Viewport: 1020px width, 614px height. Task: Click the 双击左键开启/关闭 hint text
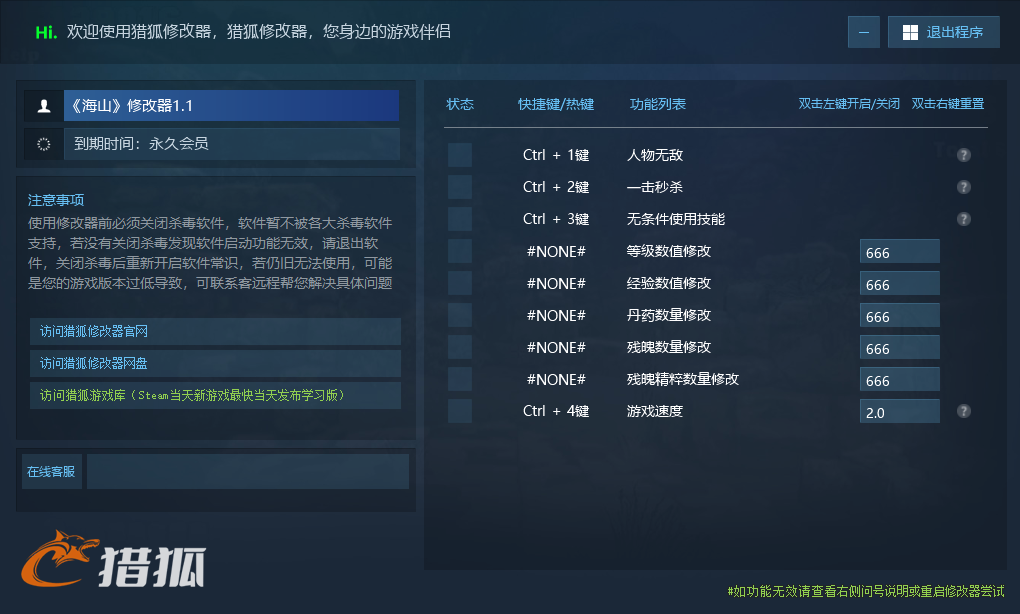click(x=849, y=104)
